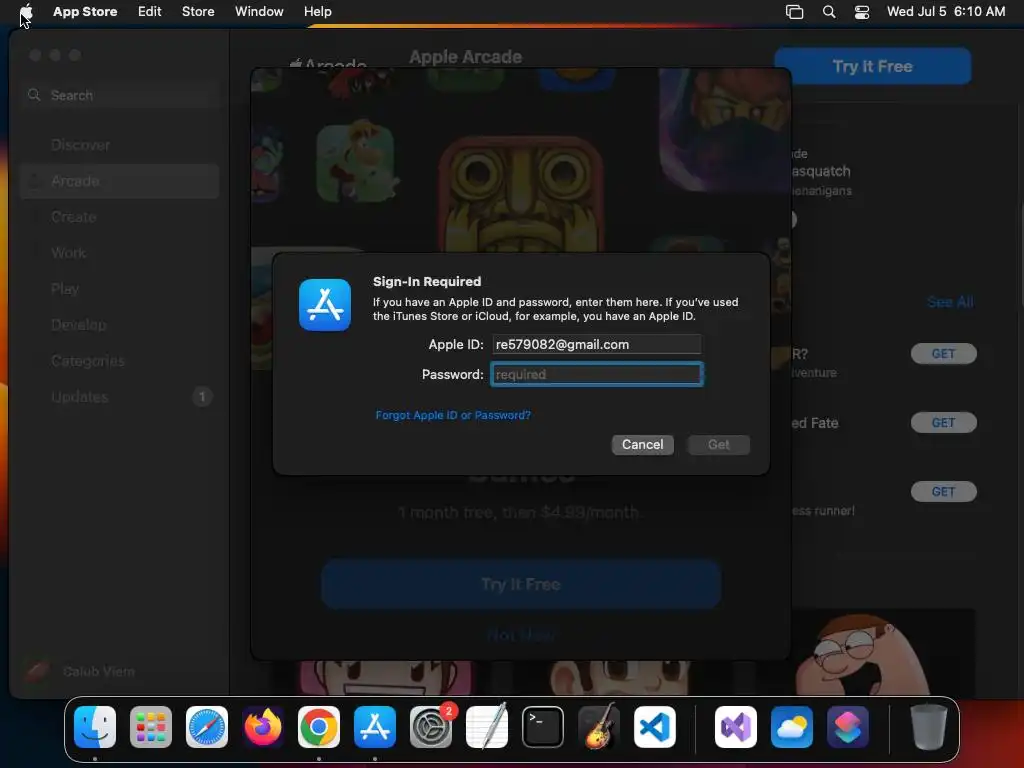1024x768 pixels.
Task: Select Updates in the sidebar
Action: [120, 396]
